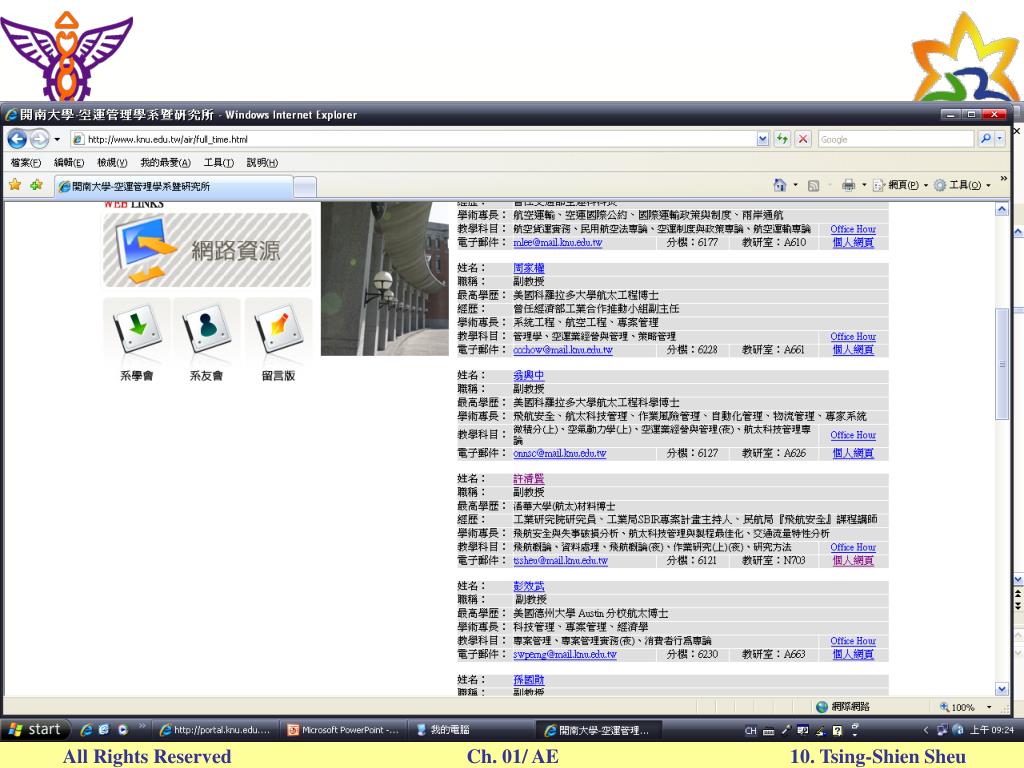Open a new tab button
Screen dimensions: 1024x768
point(305,187)
